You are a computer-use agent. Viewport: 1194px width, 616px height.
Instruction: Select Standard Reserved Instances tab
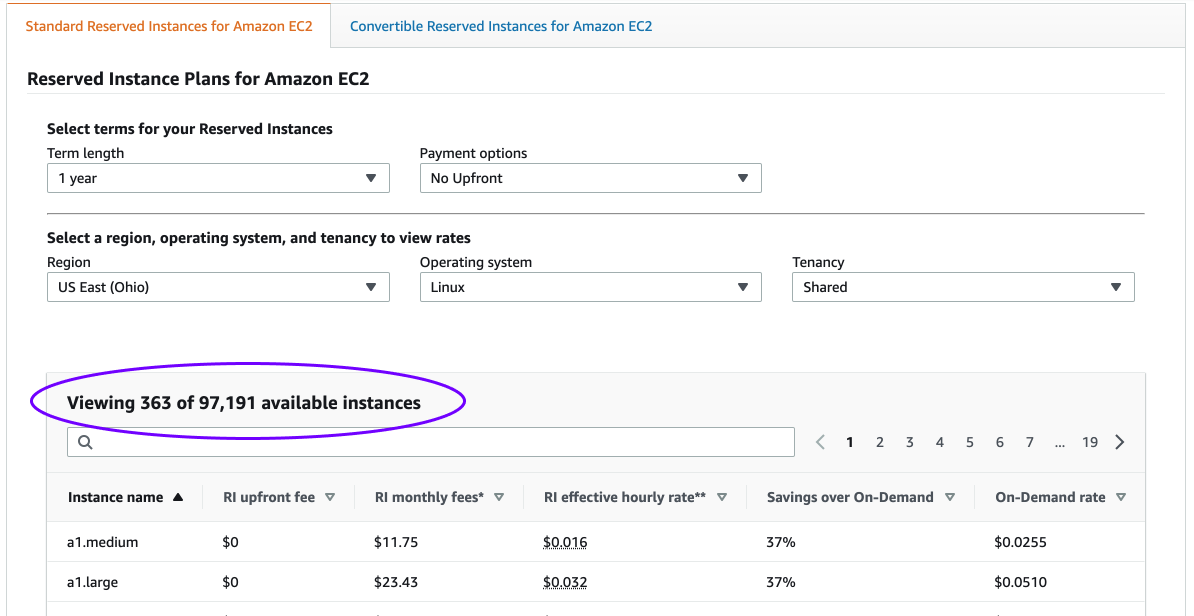point(169,26)
